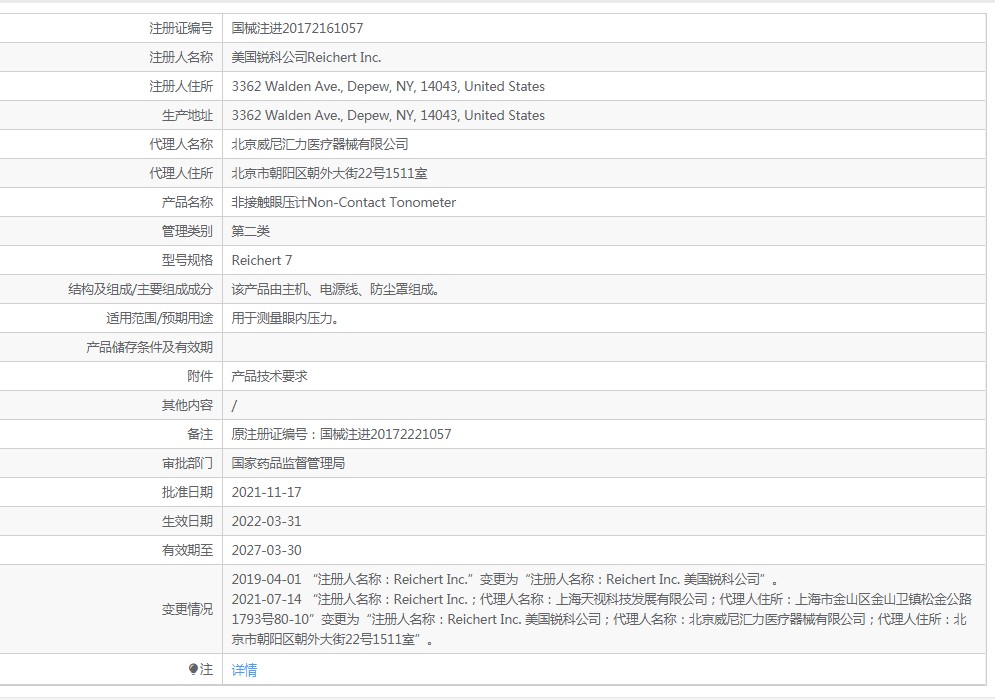995x700 pixels.
Task: Click approval department 国家药品监督管理局
Action: [x=288, y=463]
